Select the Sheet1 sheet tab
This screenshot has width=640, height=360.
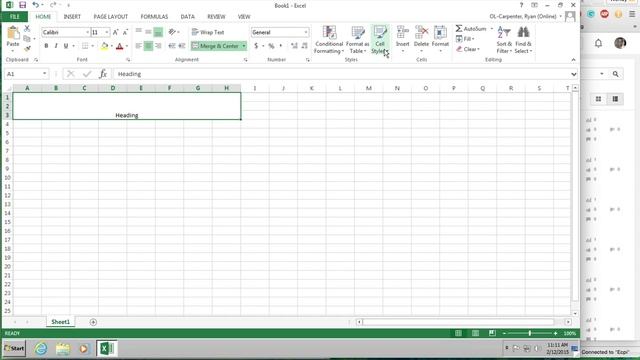[x=60, y=322]
